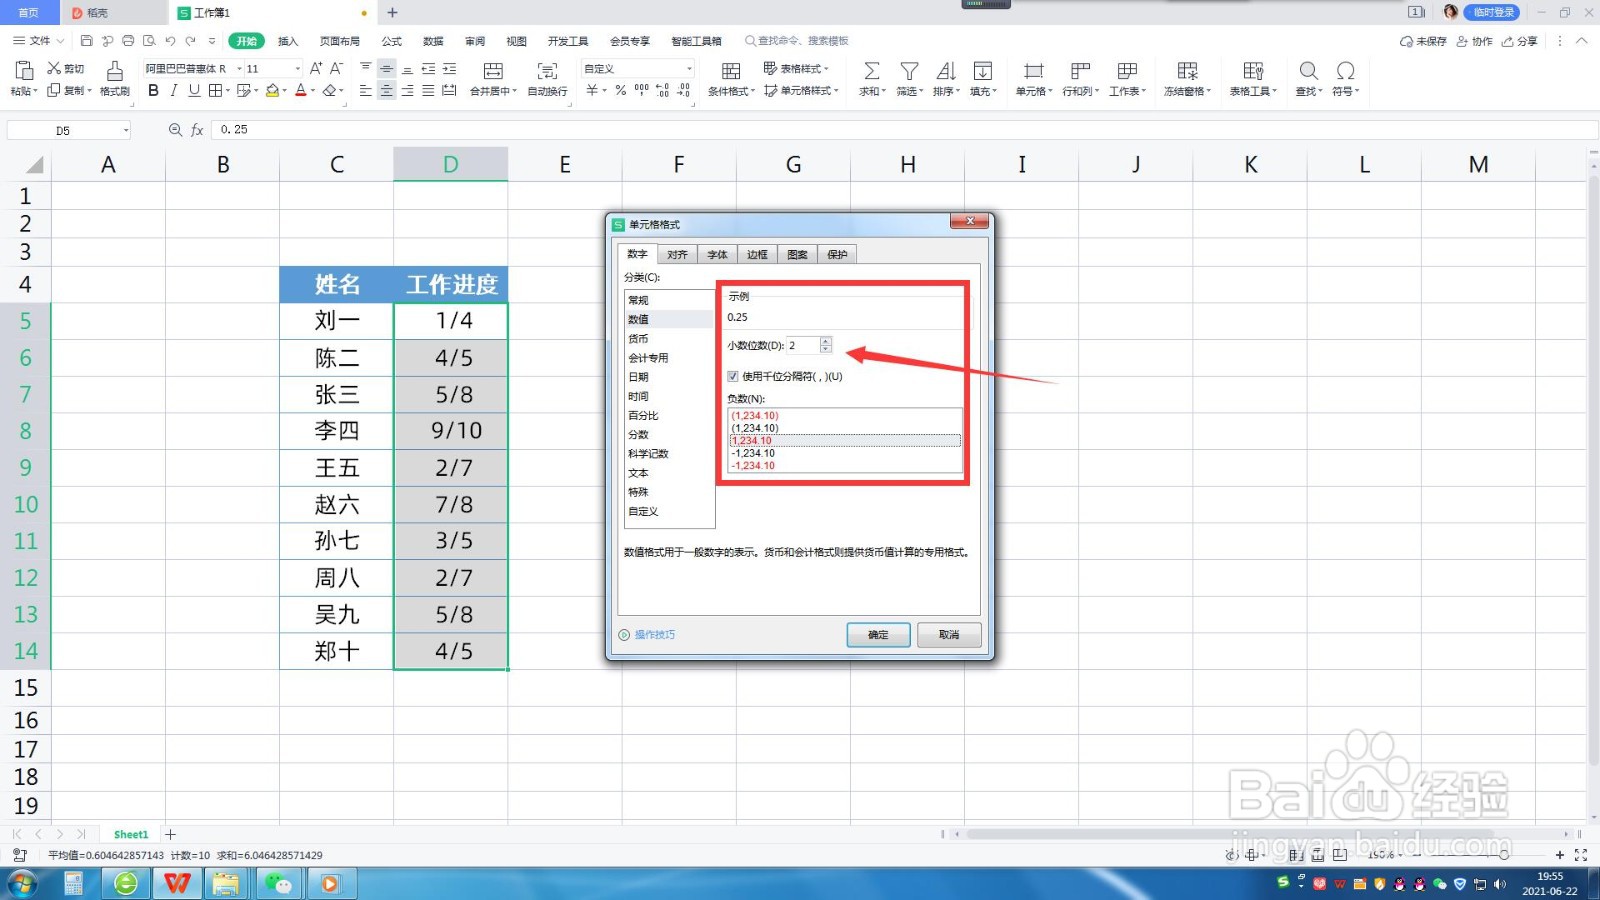
Task: Toggle Bold formatting
Action: tap(153, 91)
